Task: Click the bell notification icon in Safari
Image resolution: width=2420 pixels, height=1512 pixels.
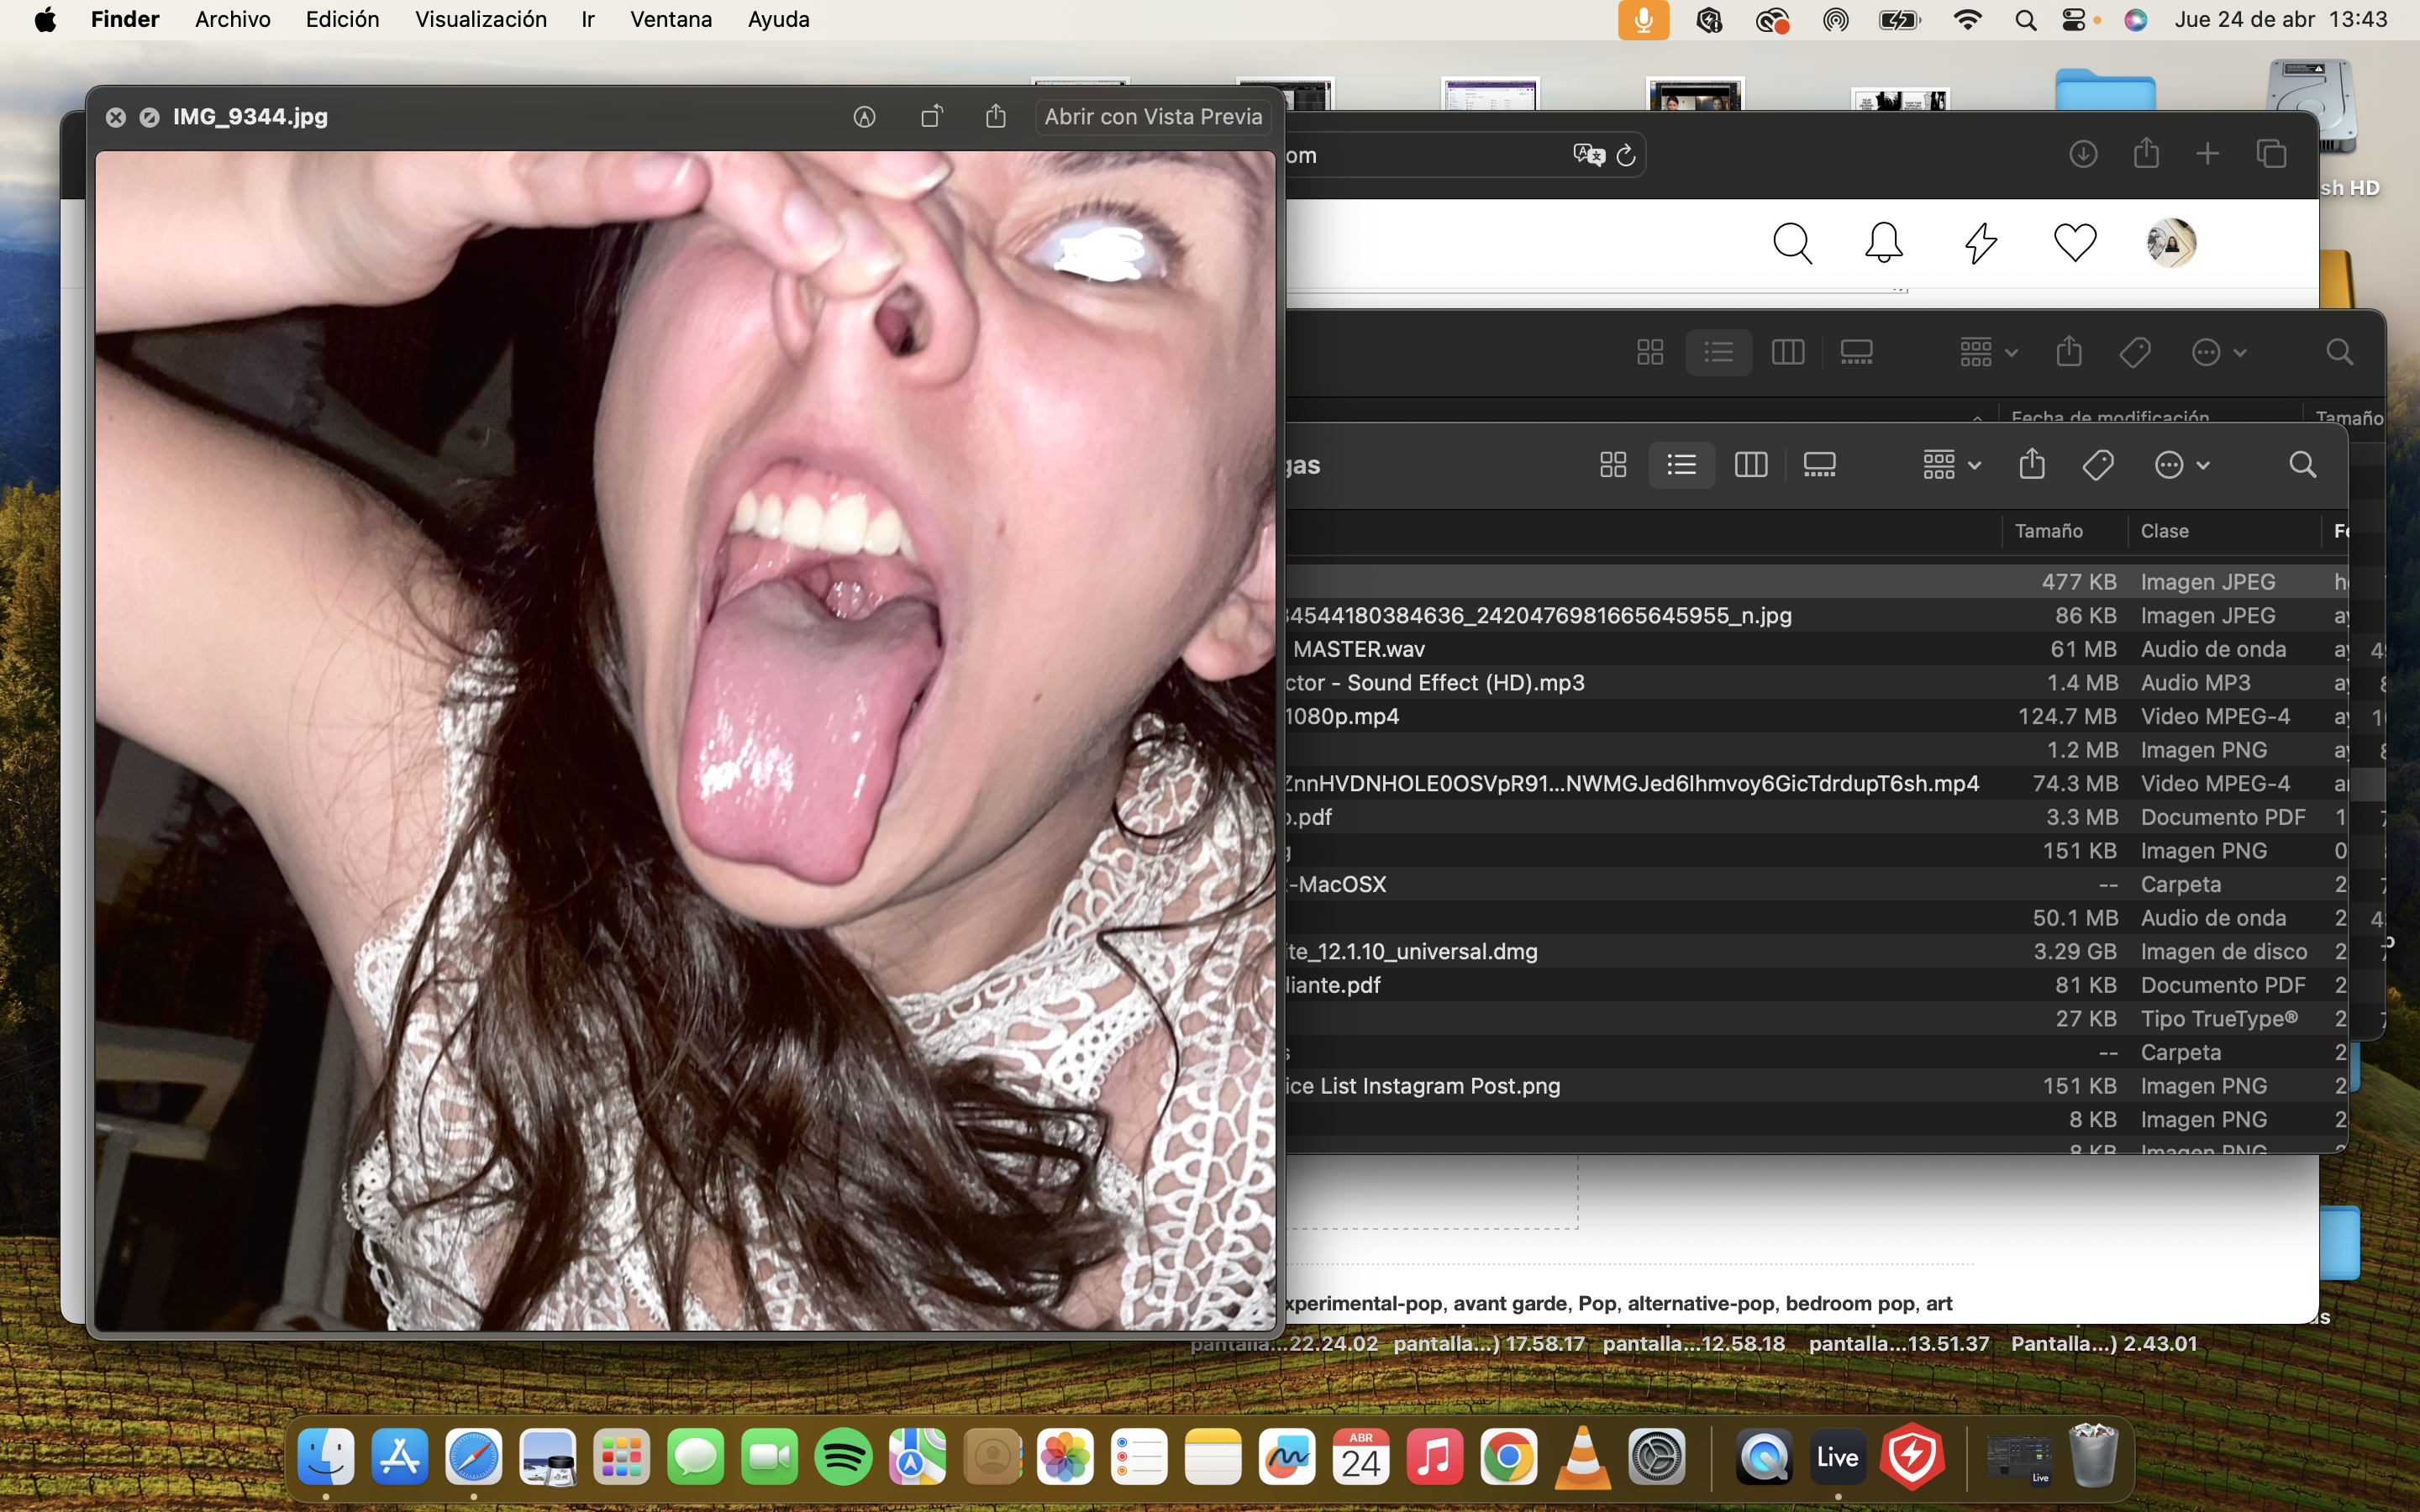Action: pyautogui.click(x=1883, y=243)
